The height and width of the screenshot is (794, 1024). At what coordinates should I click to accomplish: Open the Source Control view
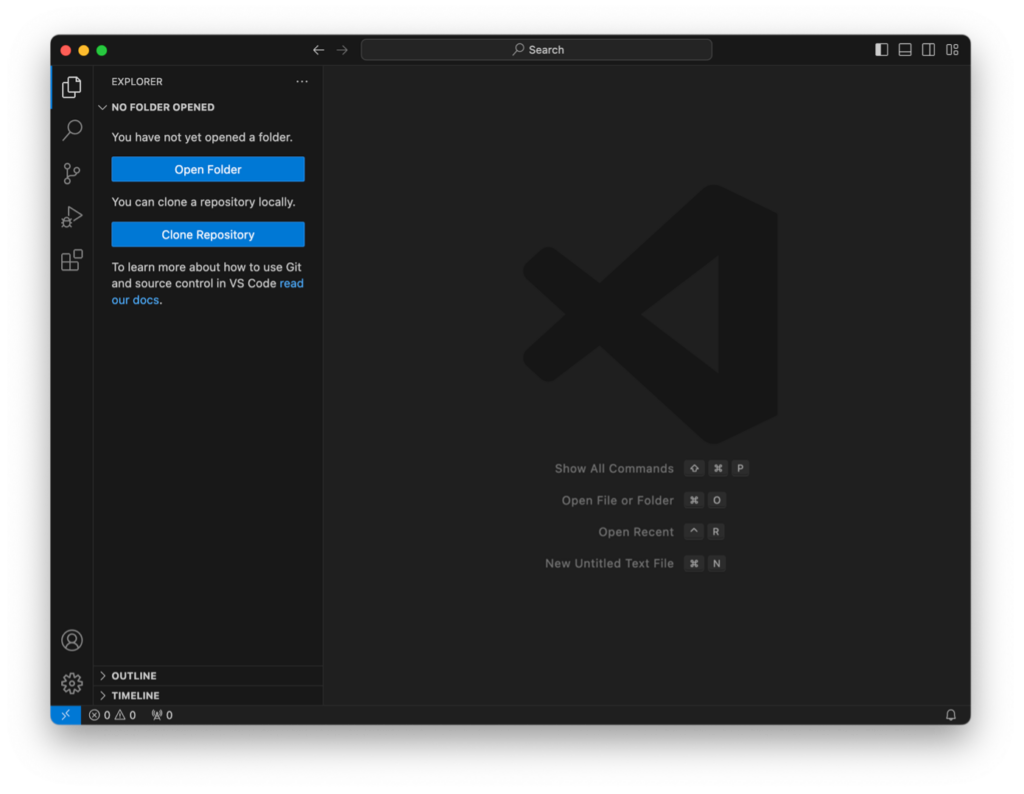pos(72,173)
